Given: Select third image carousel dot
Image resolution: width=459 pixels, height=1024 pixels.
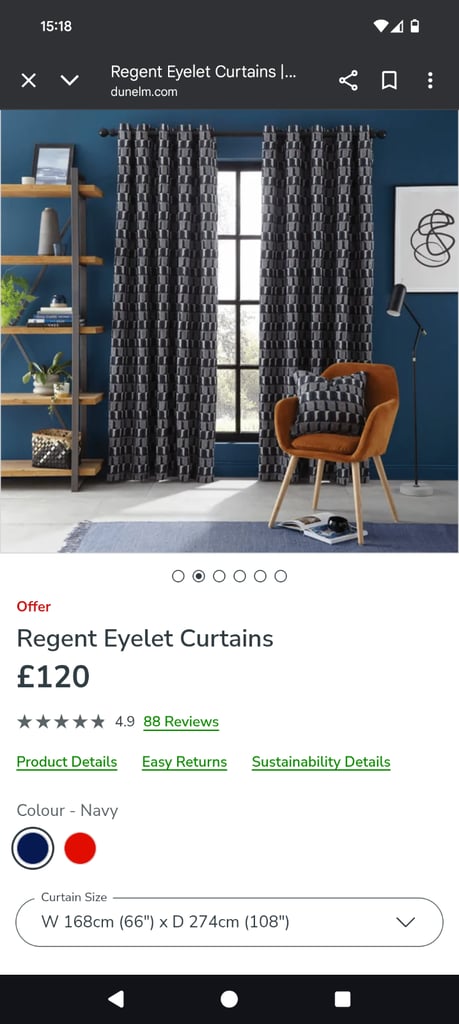Looking at the screenshot, I should point(219,576).
